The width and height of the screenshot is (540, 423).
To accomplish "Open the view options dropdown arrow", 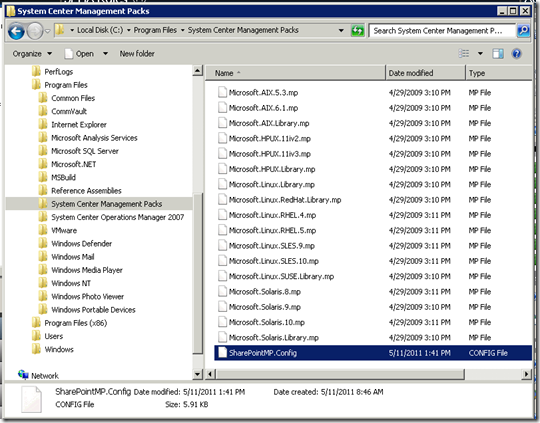I will tap(480, 54).
